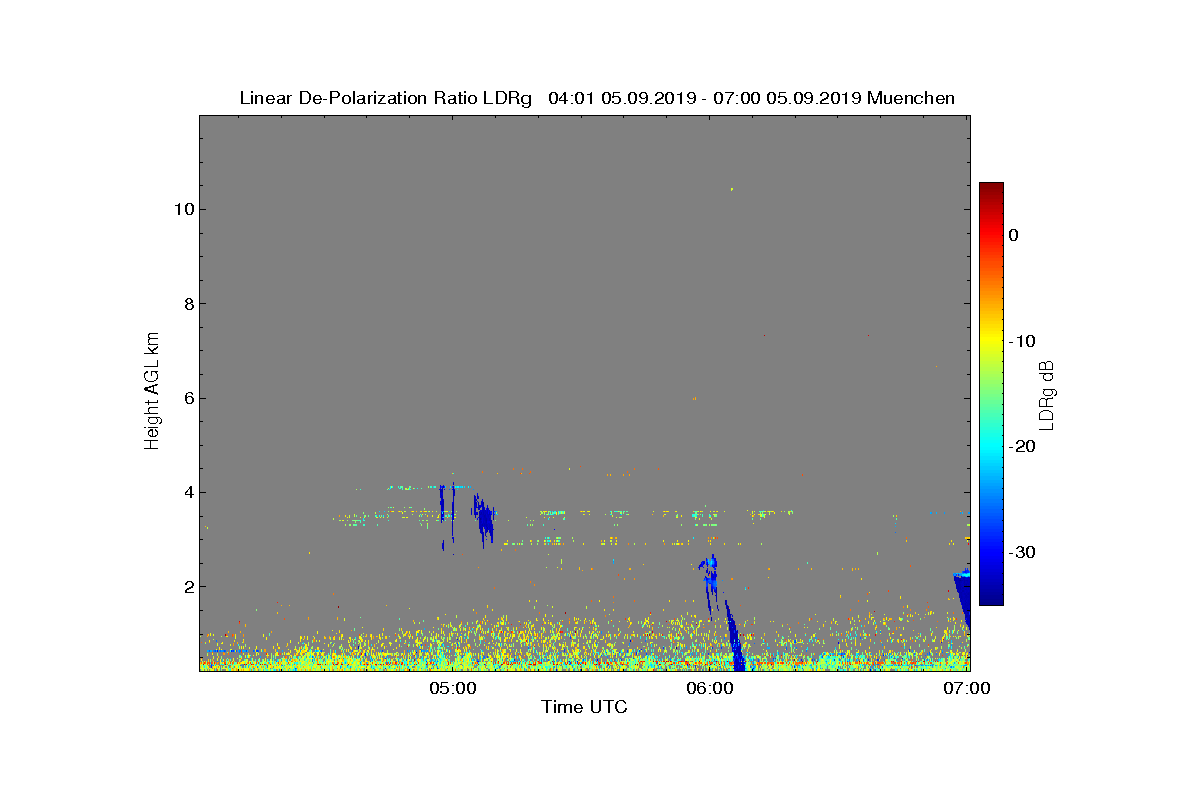Click the '8' height tick label

187,304
